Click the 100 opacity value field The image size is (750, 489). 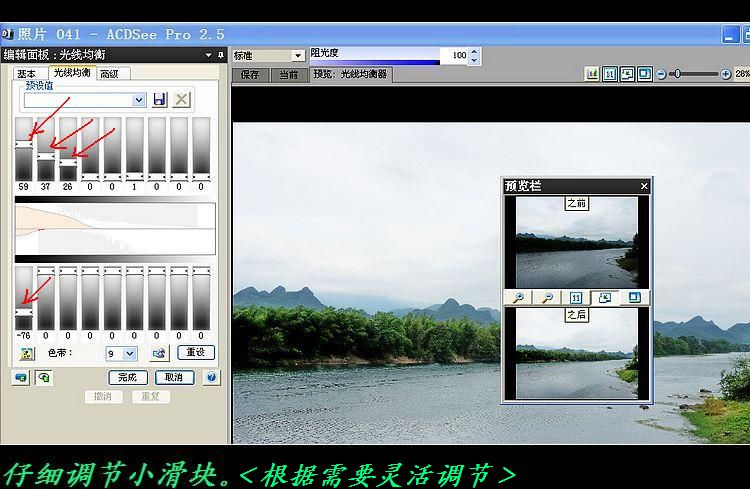(454, 56)
